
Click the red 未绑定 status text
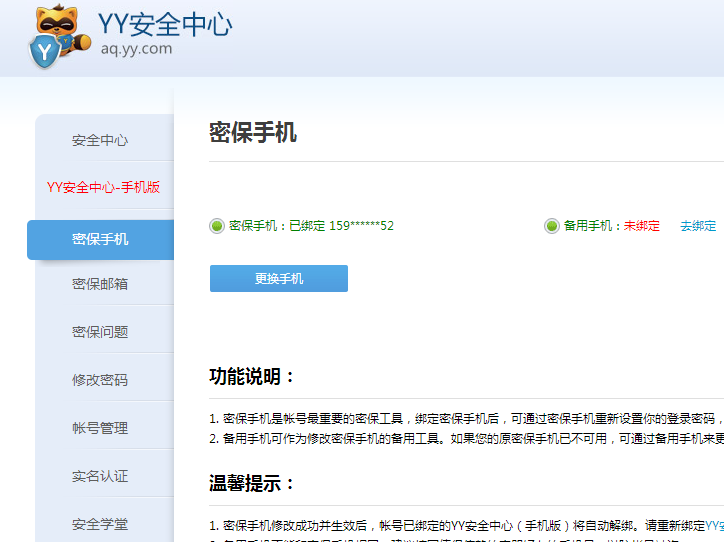[642, 226]
